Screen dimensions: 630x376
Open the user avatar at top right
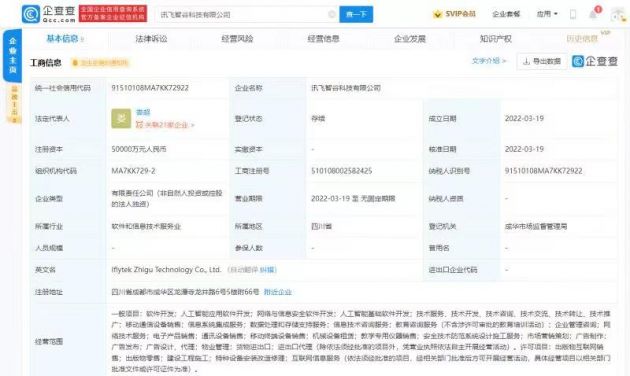[618, 14]
